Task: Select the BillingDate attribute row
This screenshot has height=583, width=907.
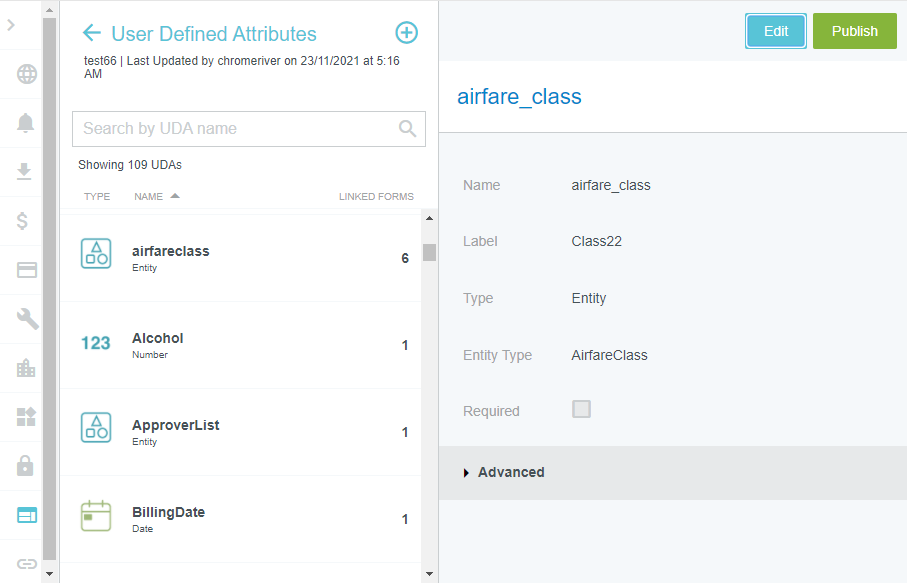Action: [x=240, y=519]
